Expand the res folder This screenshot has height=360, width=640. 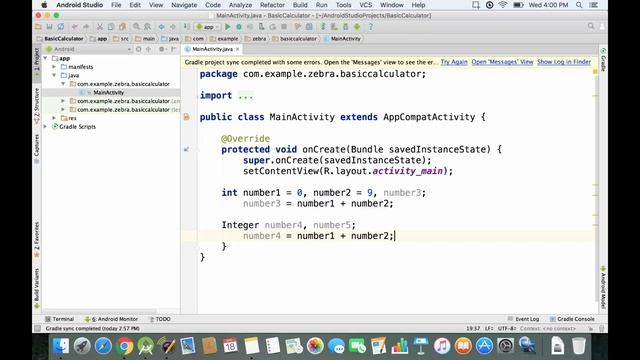tap(54, 118)
